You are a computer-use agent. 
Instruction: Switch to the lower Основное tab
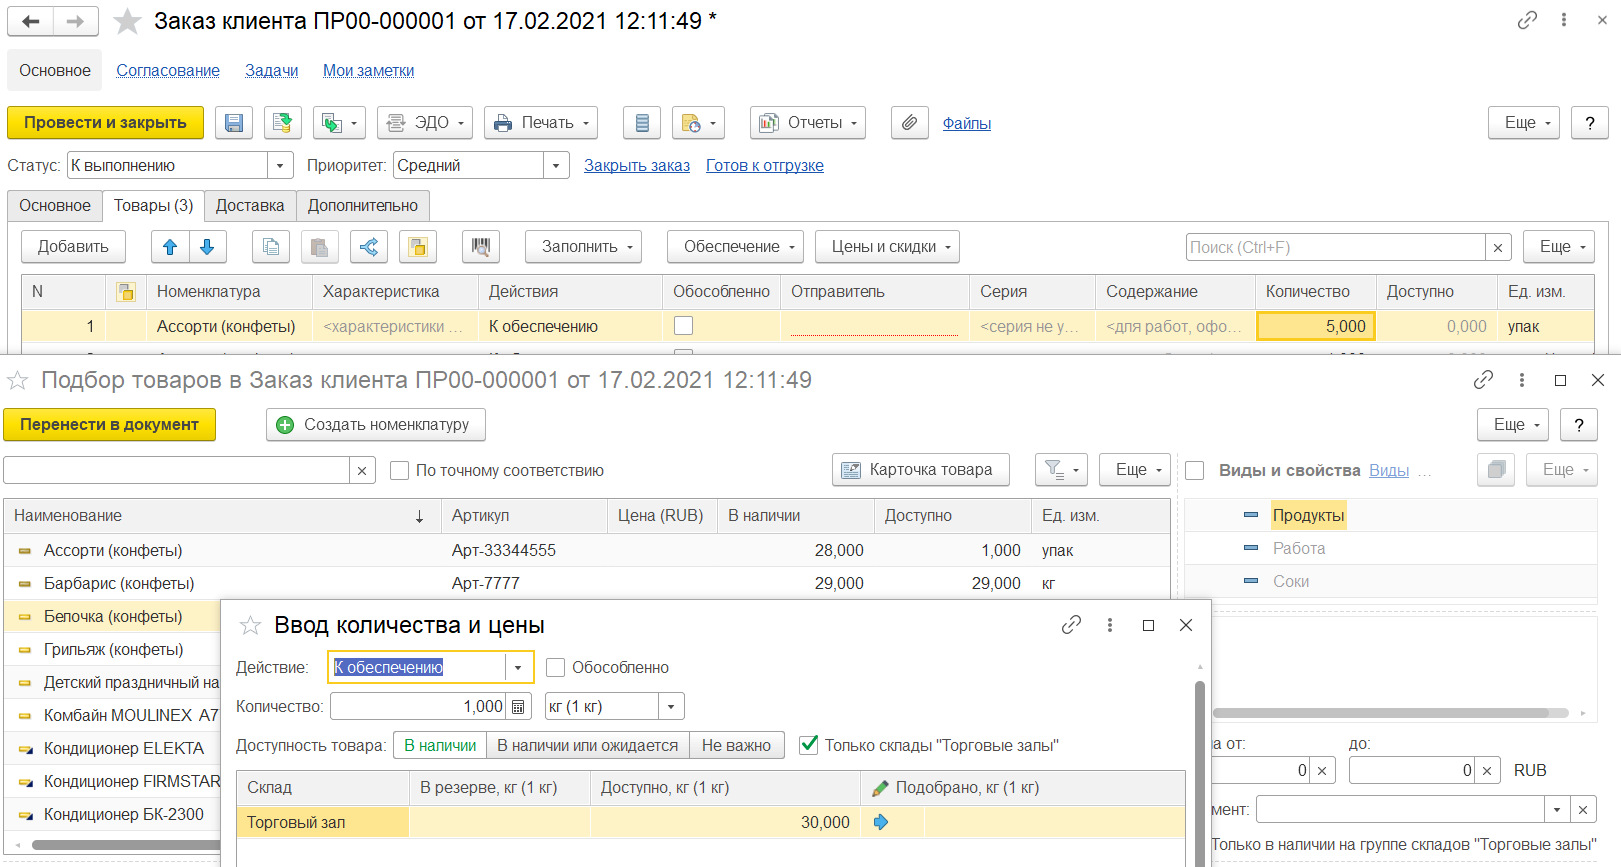coord(55,205)
